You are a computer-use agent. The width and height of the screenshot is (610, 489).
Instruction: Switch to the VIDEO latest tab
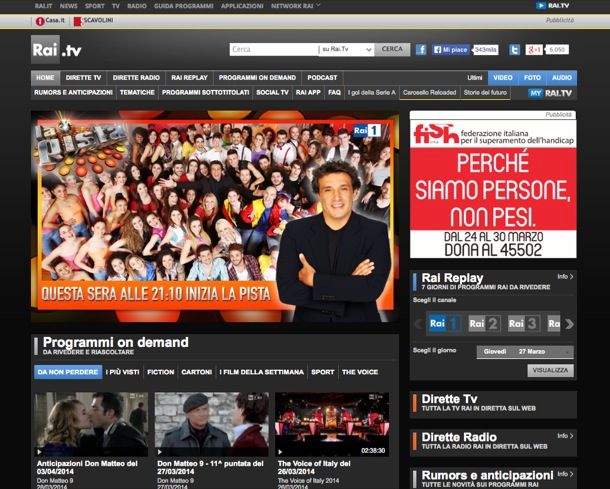click(x=503, y=78)
